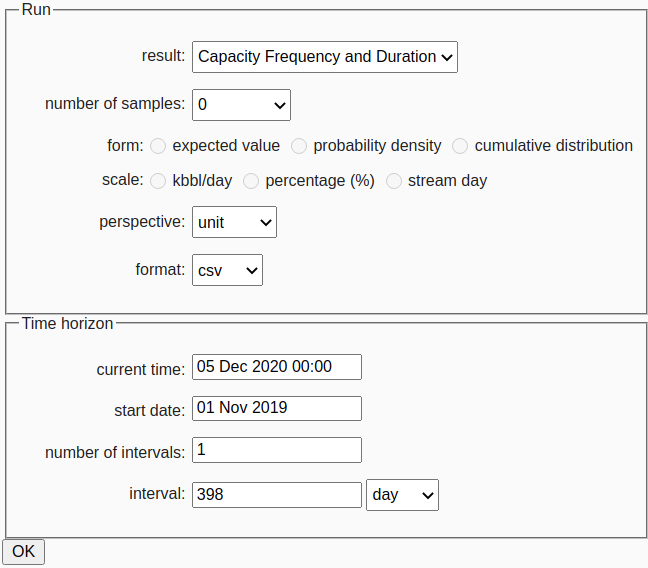The width and height of the screenshot is (648, 568).
Task: Choose the percentage (%) scale option
Action: (x=251, y=181)
